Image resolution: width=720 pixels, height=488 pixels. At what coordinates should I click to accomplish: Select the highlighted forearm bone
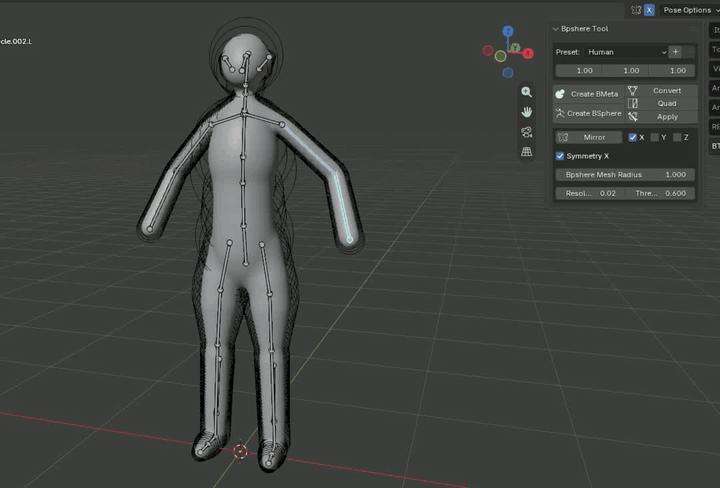tap(343, 206)
